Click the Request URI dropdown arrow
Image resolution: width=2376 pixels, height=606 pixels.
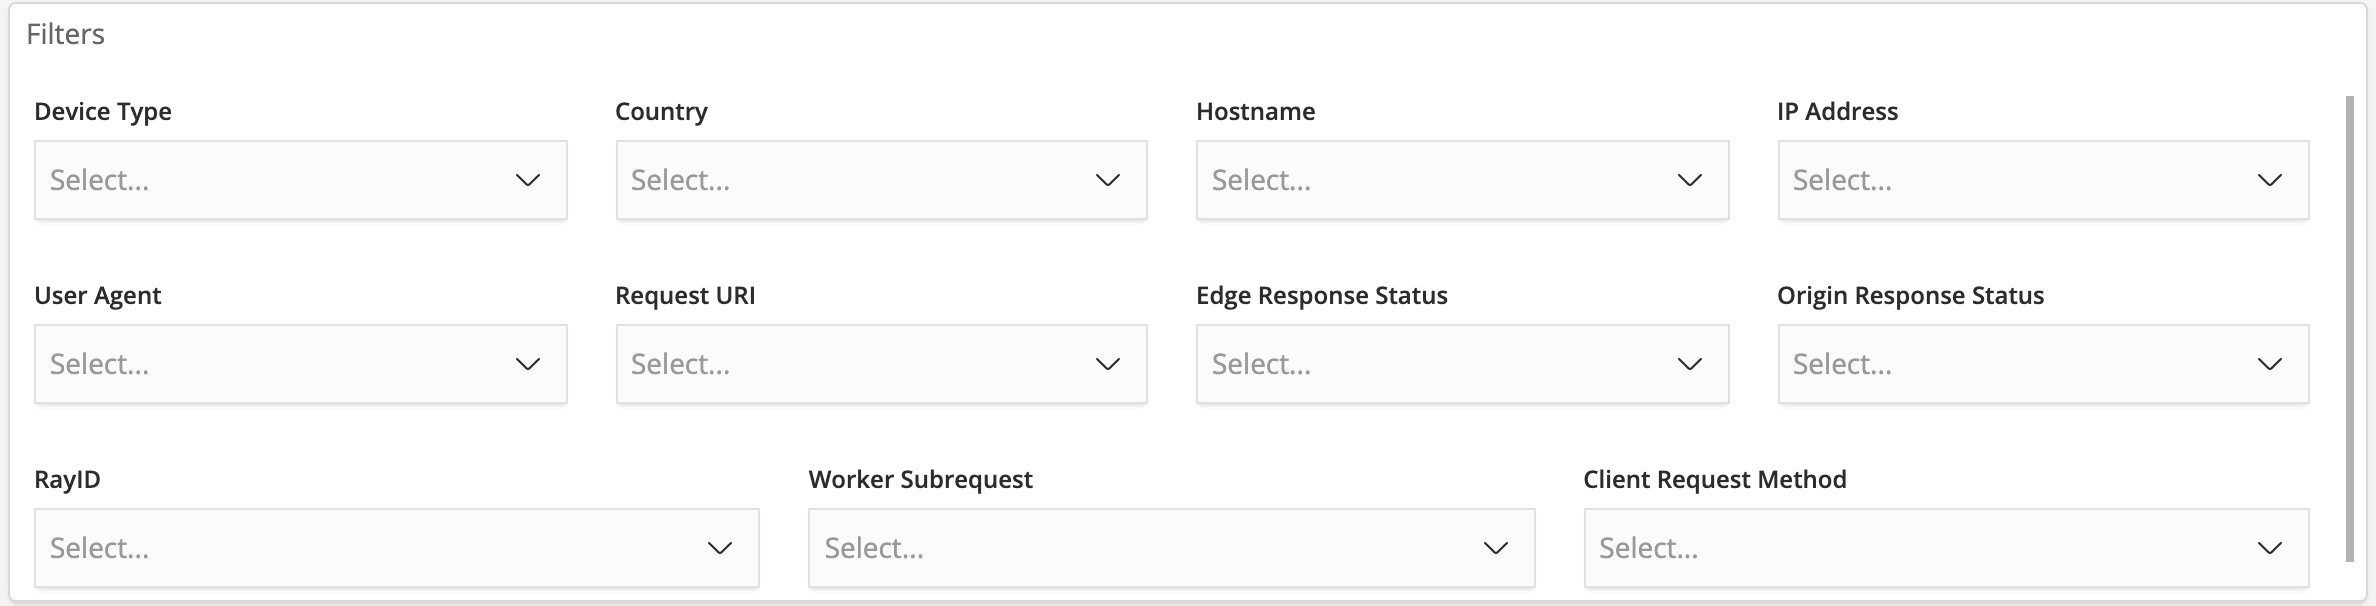point(1109,364)
